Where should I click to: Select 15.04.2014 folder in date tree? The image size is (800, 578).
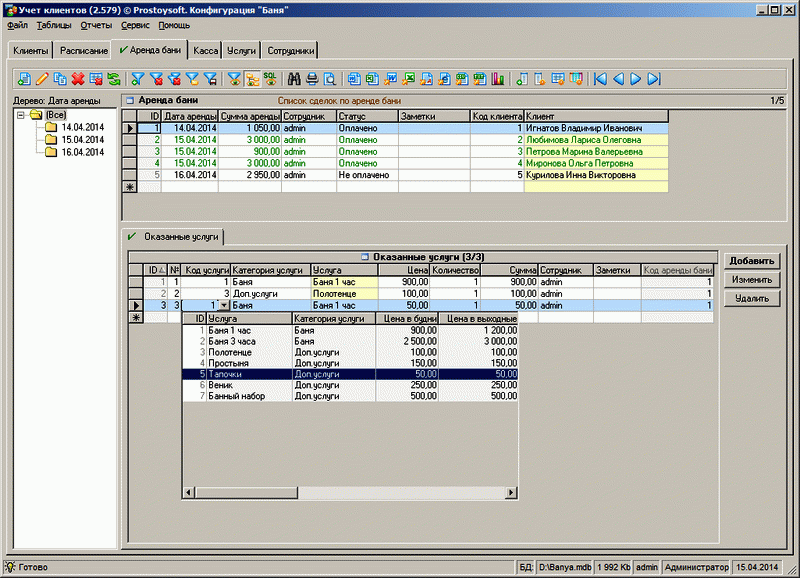click(80, 140)
